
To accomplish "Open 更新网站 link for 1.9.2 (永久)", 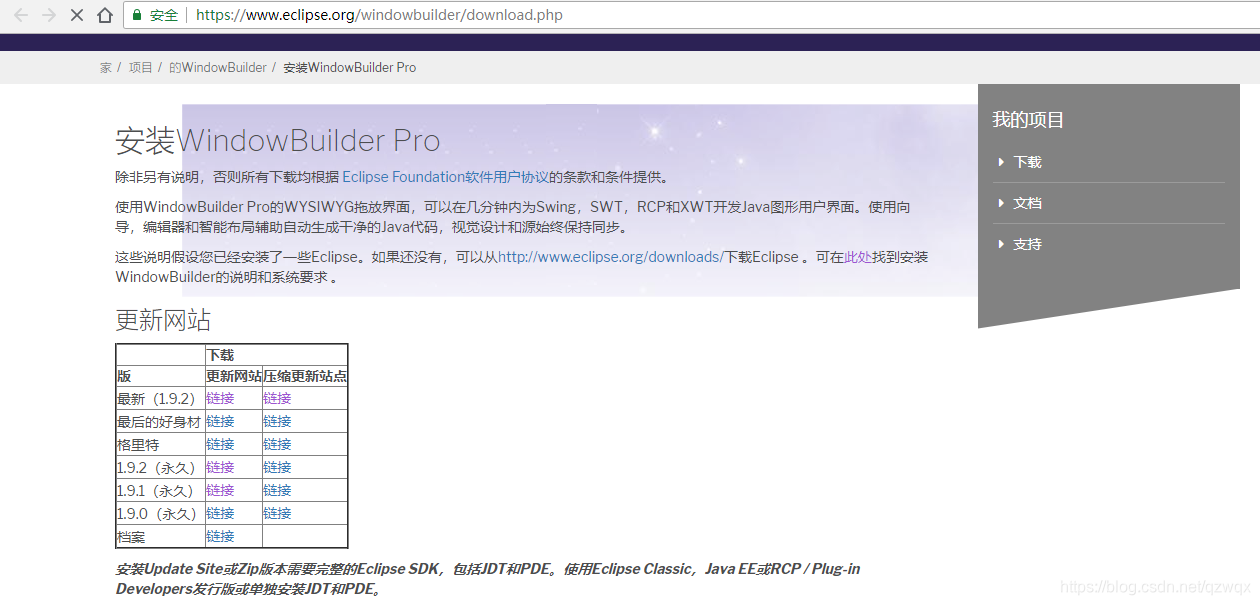I will point(220,468).
